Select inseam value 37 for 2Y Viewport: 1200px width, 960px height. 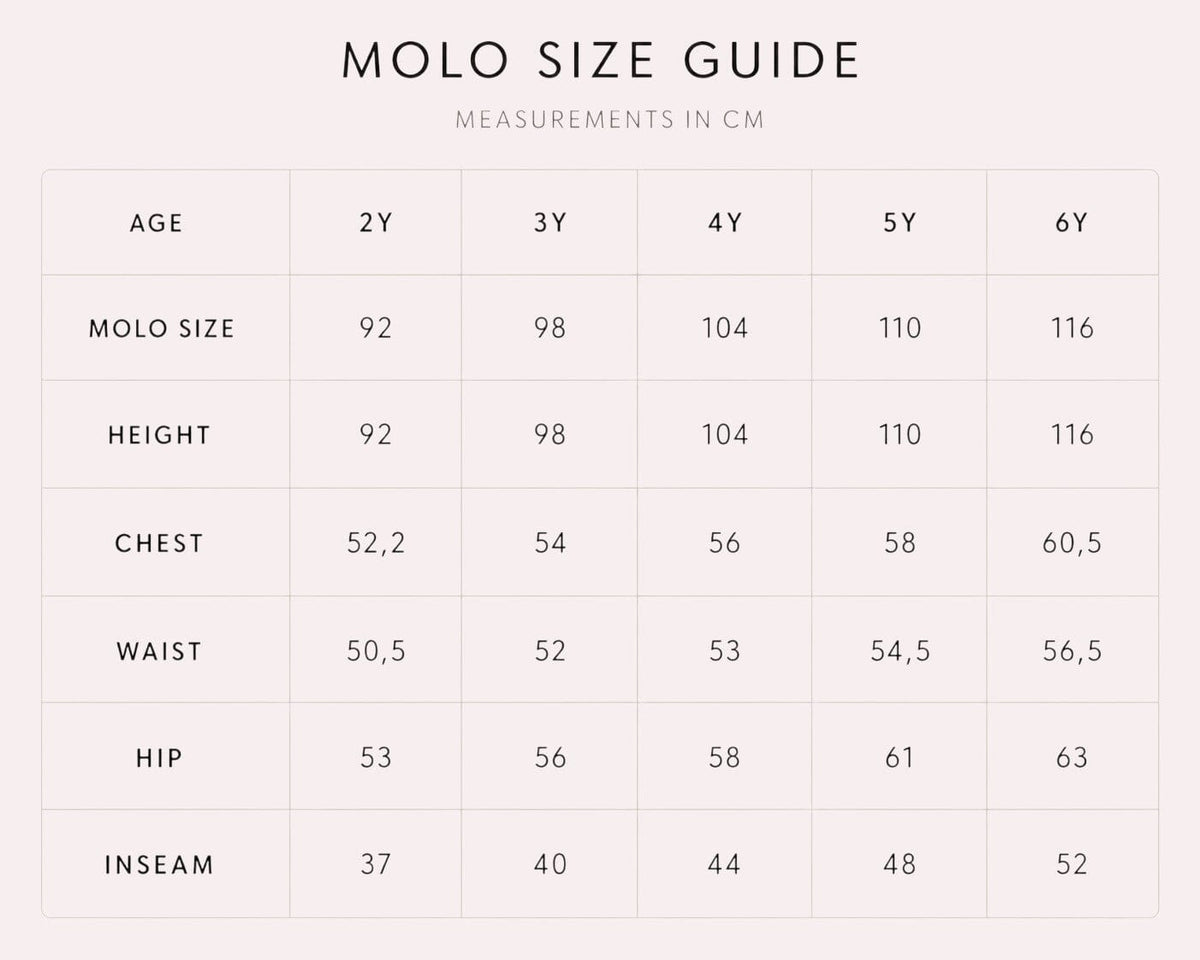[376, 865]
